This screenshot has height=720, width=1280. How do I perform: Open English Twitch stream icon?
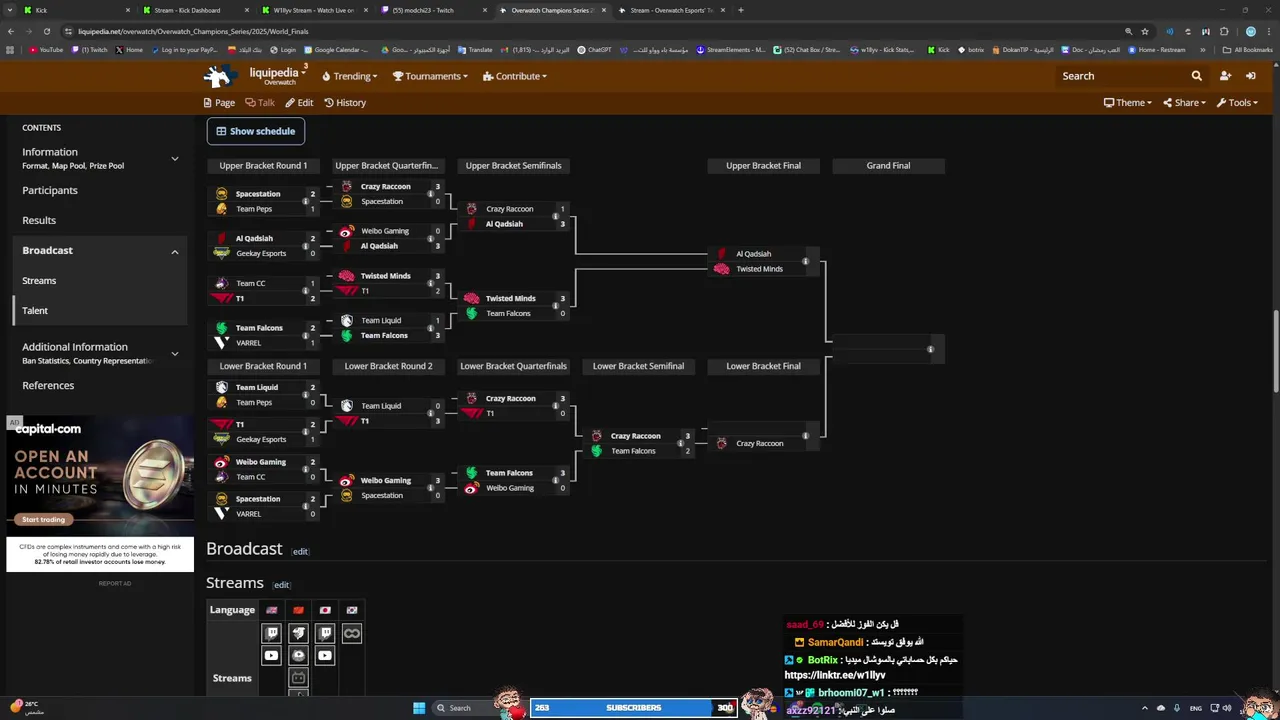[x=271, y=633]
